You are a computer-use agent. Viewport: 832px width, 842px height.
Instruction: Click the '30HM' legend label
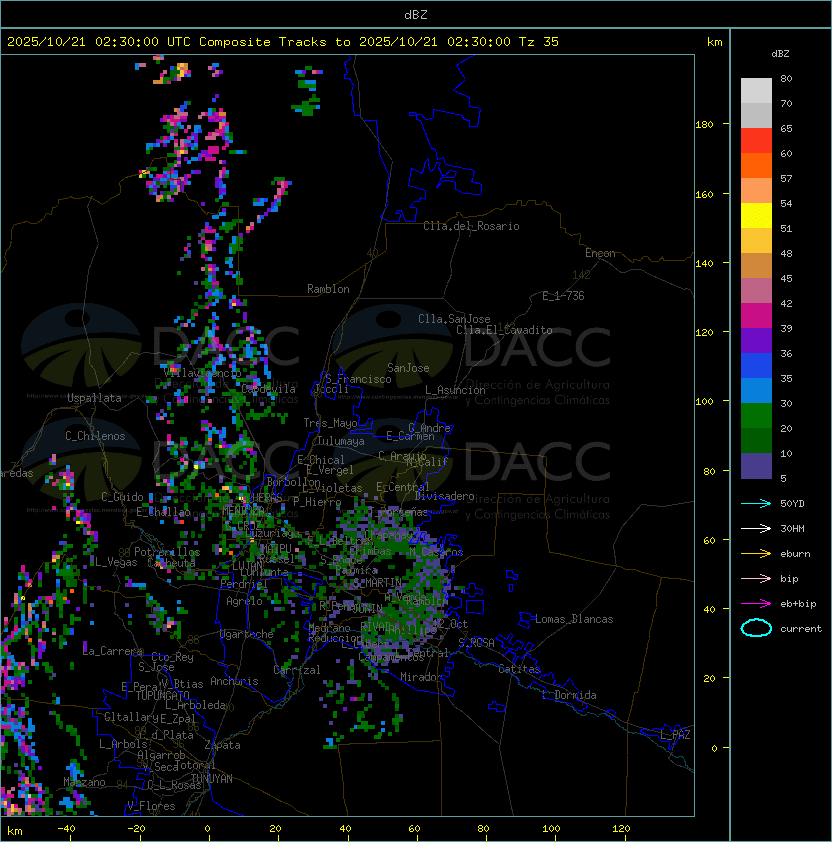click(792, 528)
